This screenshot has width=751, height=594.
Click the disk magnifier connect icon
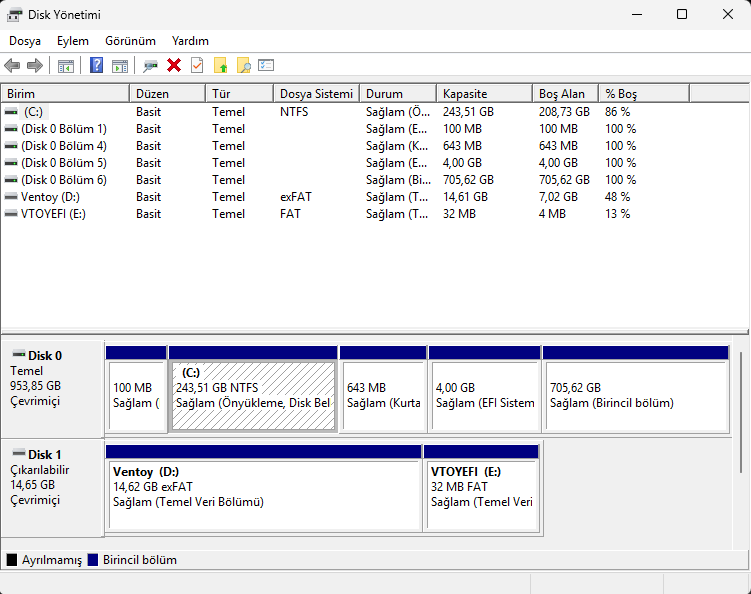pos(150,66)
